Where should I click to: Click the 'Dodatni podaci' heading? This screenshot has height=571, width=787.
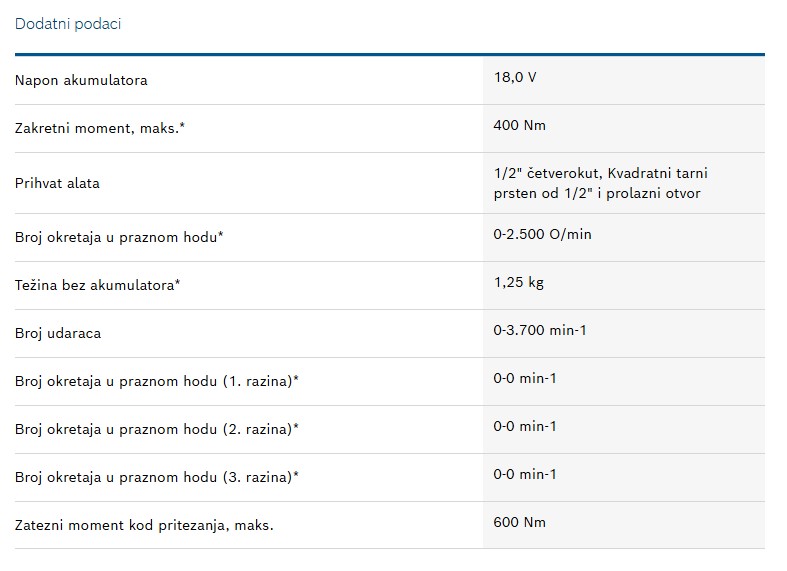coord(68,24)
